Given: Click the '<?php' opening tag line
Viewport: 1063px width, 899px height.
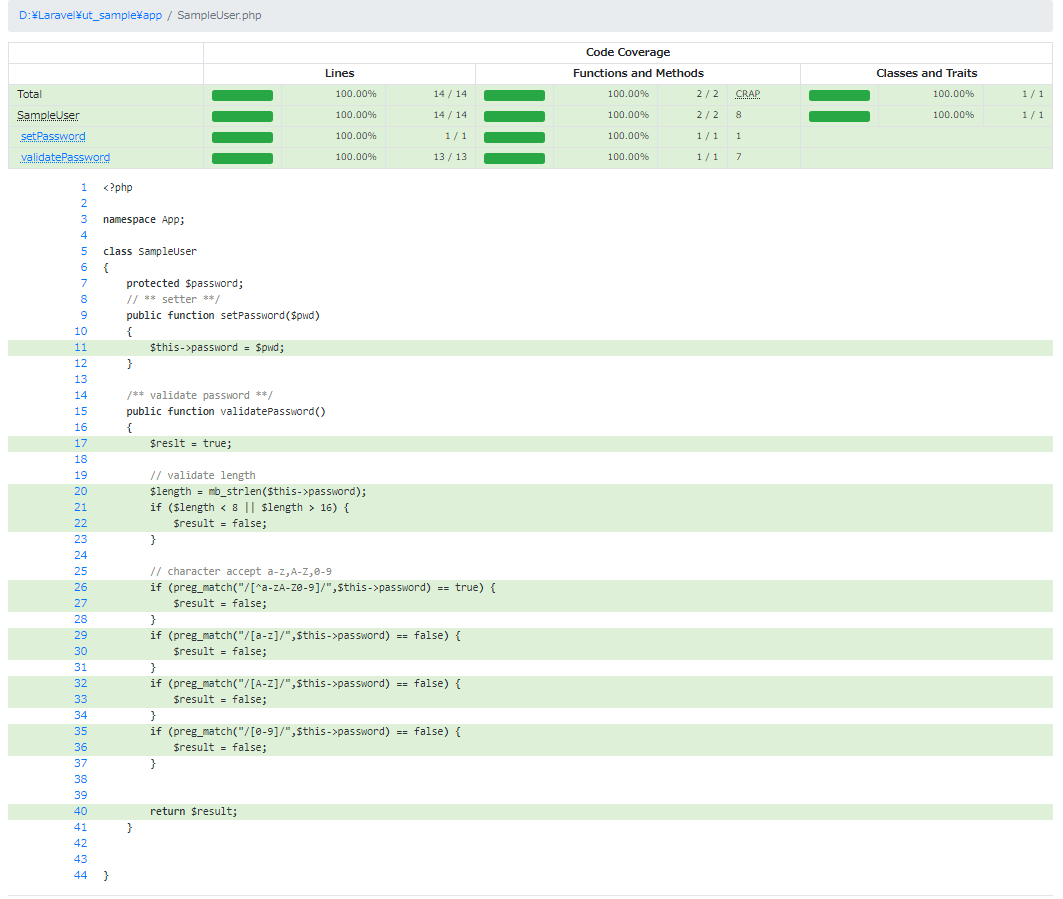Looking at the screenshot, I should pyautogui.click(x=118, y=187).
